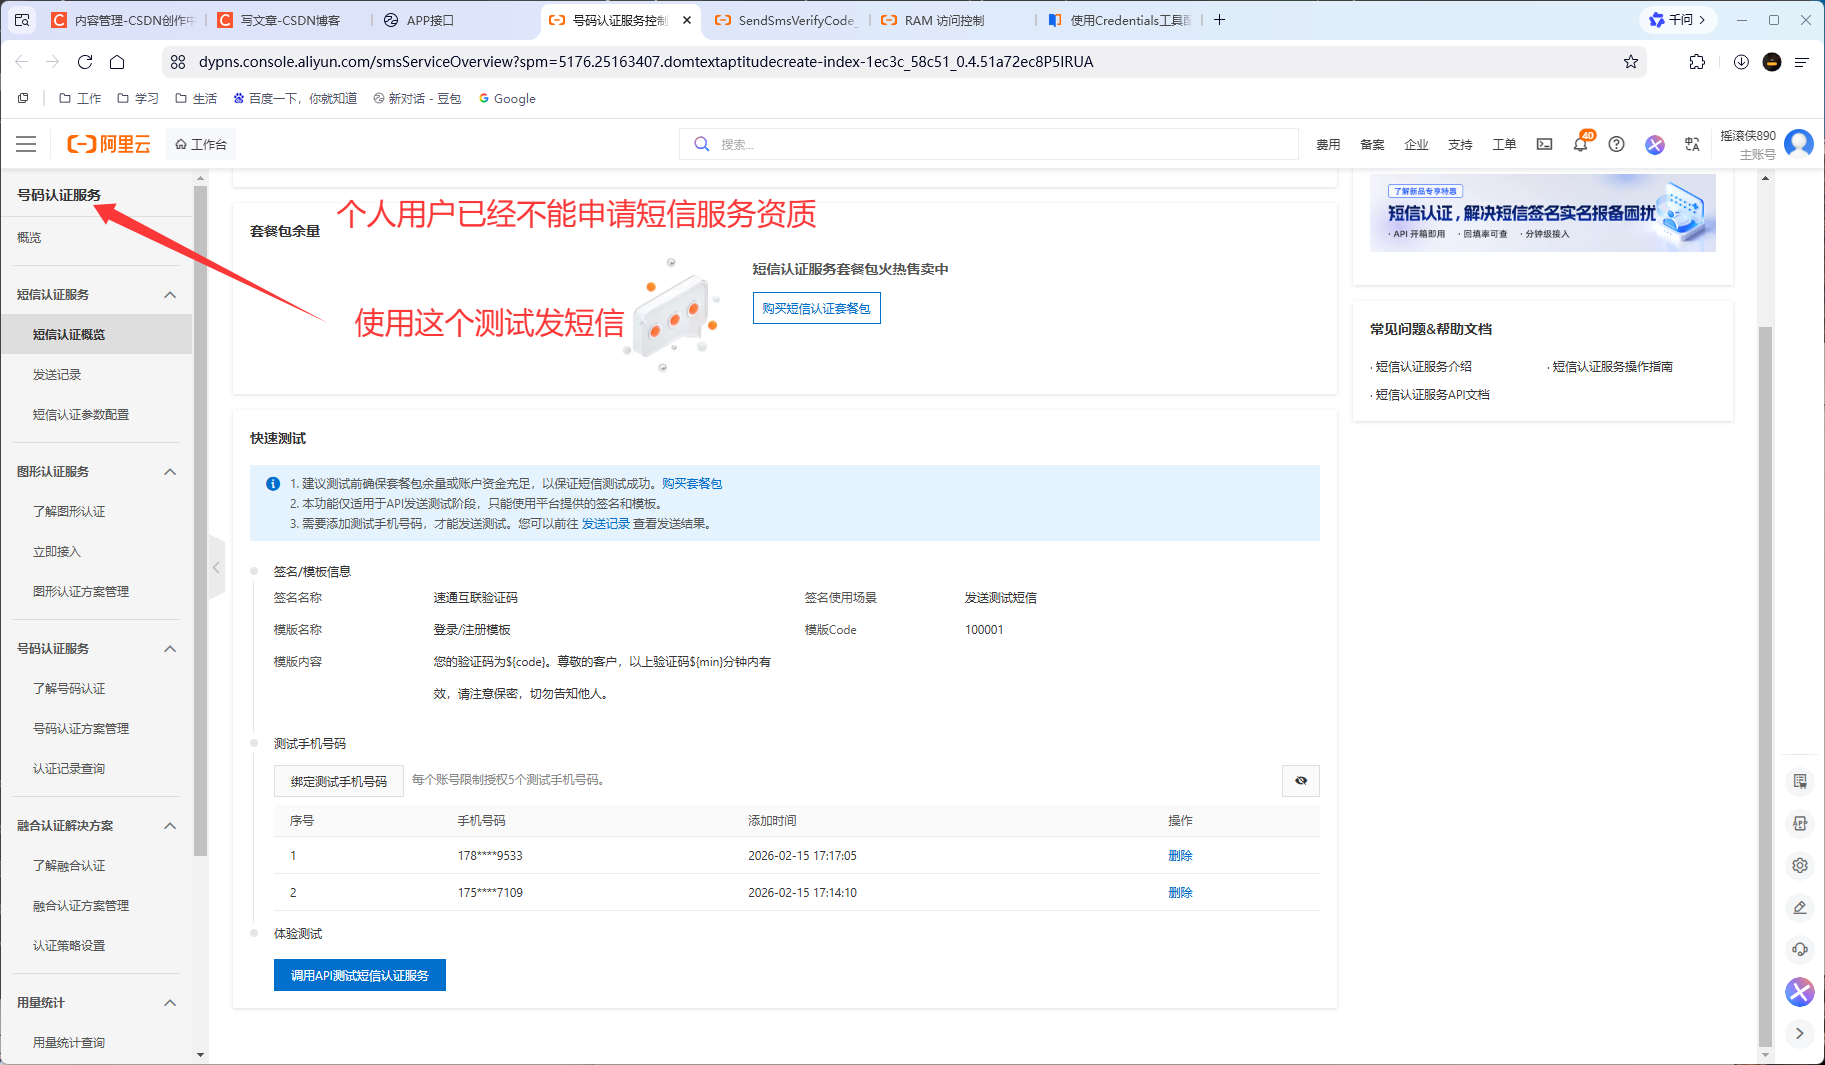Open 号码认证方案管理

click(81, 729)
